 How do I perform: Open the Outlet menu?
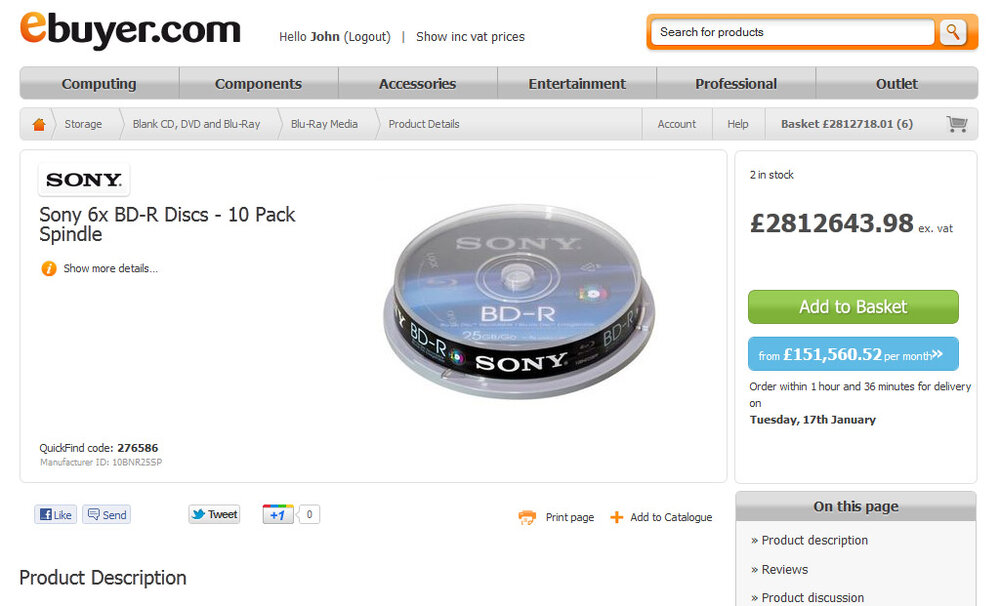coord(897,84)
